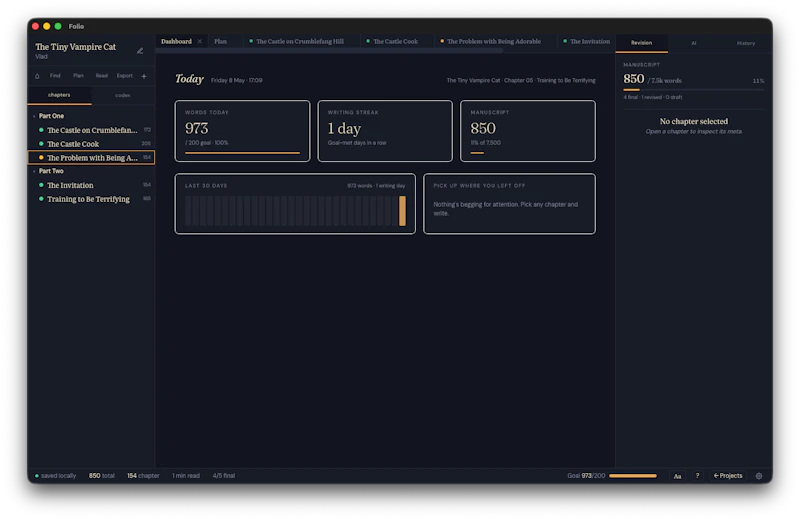Click Export in the sidebar toolbar

pyautogui.click(x=124, y=76)
